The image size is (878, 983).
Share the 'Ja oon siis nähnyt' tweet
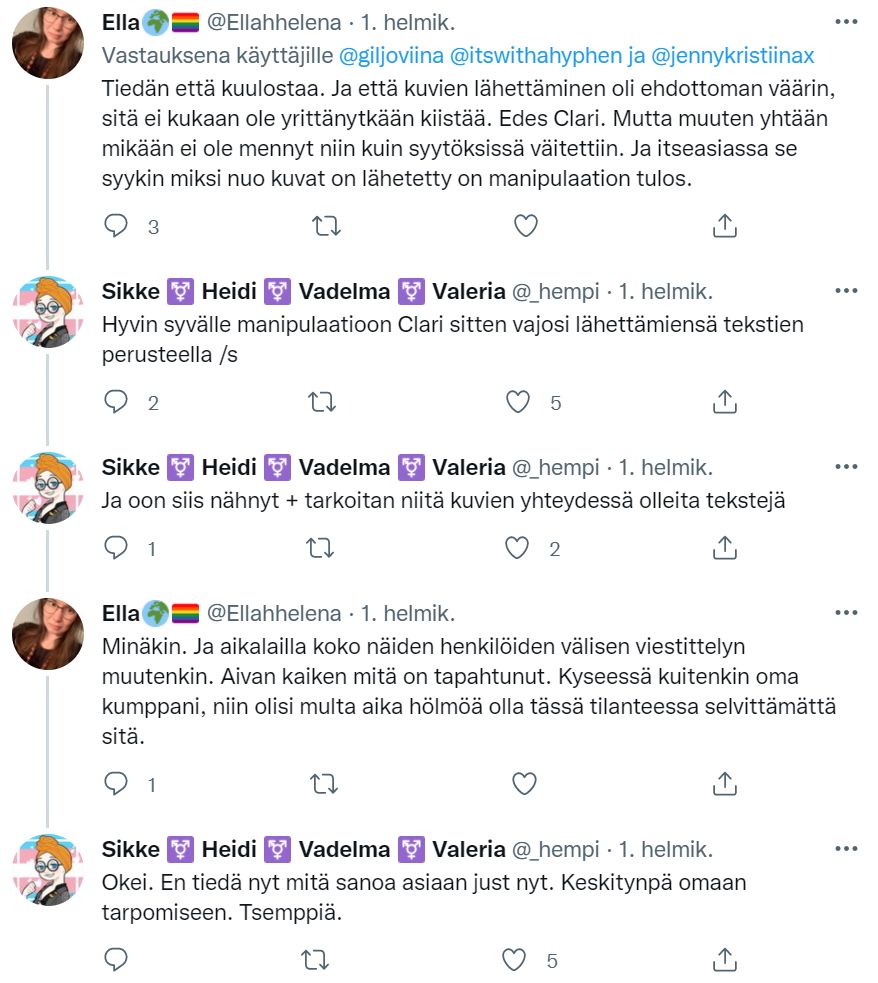point(724,548)
